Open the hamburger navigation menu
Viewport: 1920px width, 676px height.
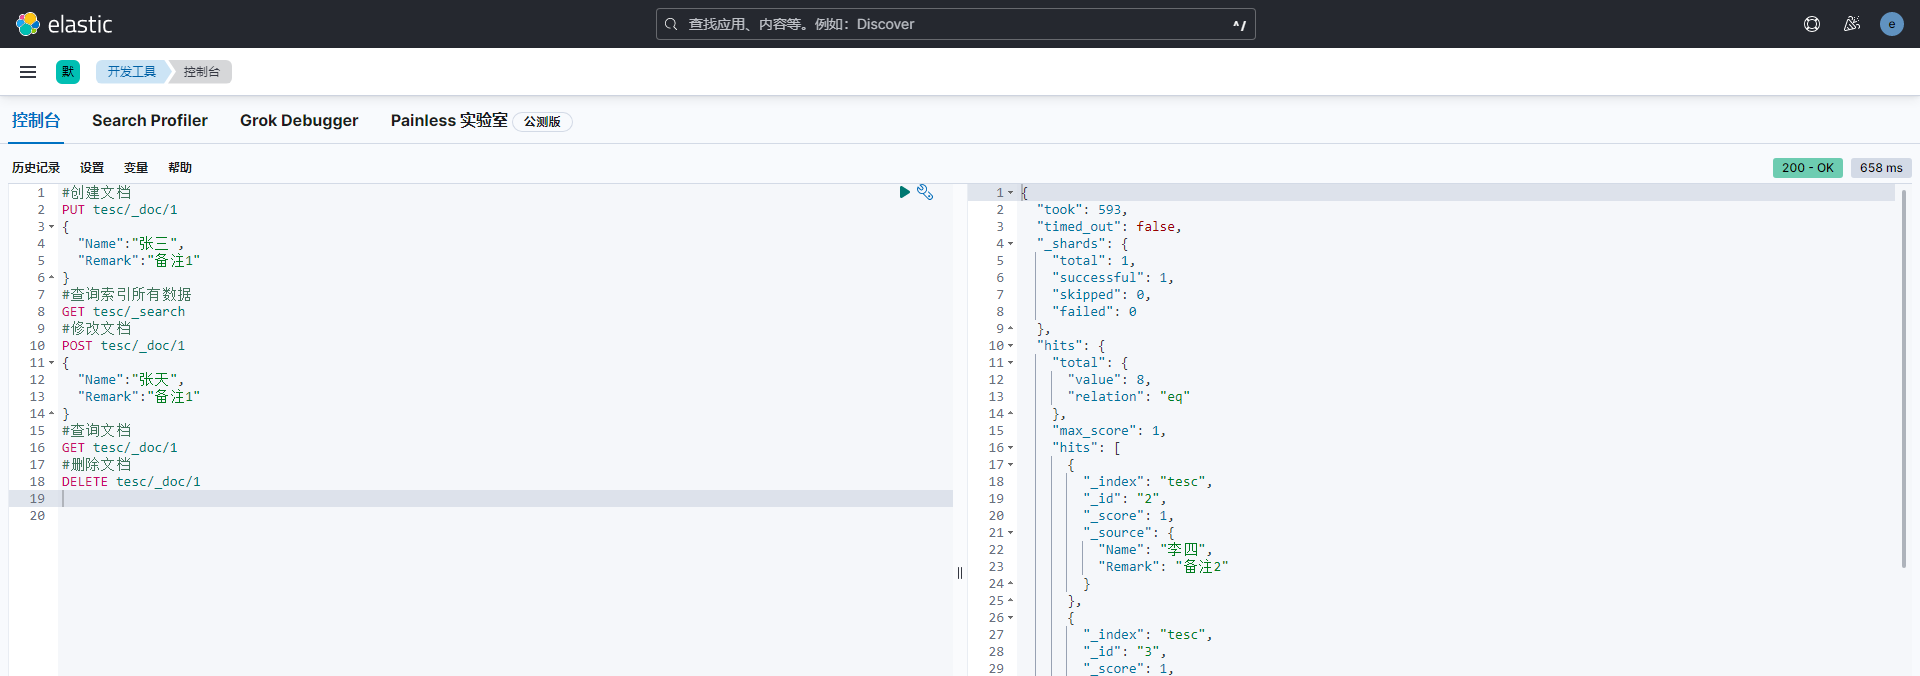point(28,72)
